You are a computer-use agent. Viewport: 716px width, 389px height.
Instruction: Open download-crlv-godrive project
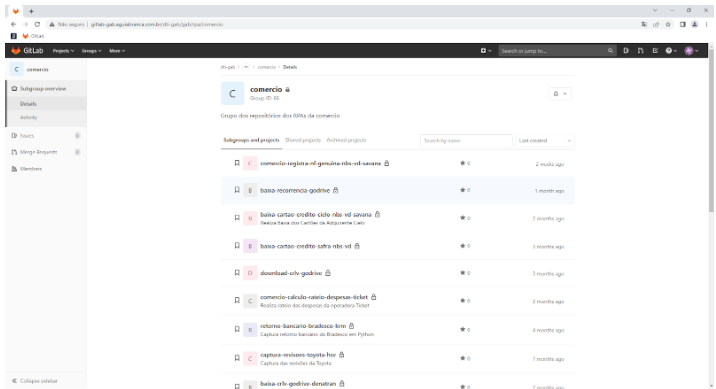291,273
